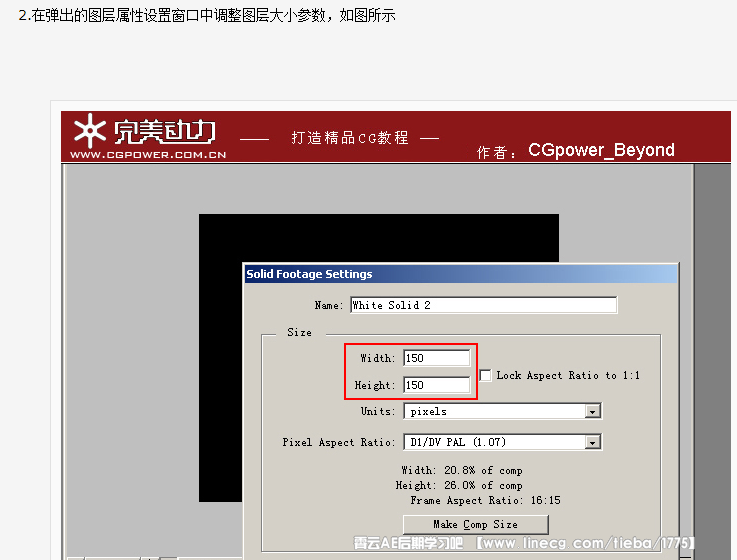Click the CGPower star logo icon
Image resolution: width=737 pixels, height=560 pixels.
click(x=90, y=133)
